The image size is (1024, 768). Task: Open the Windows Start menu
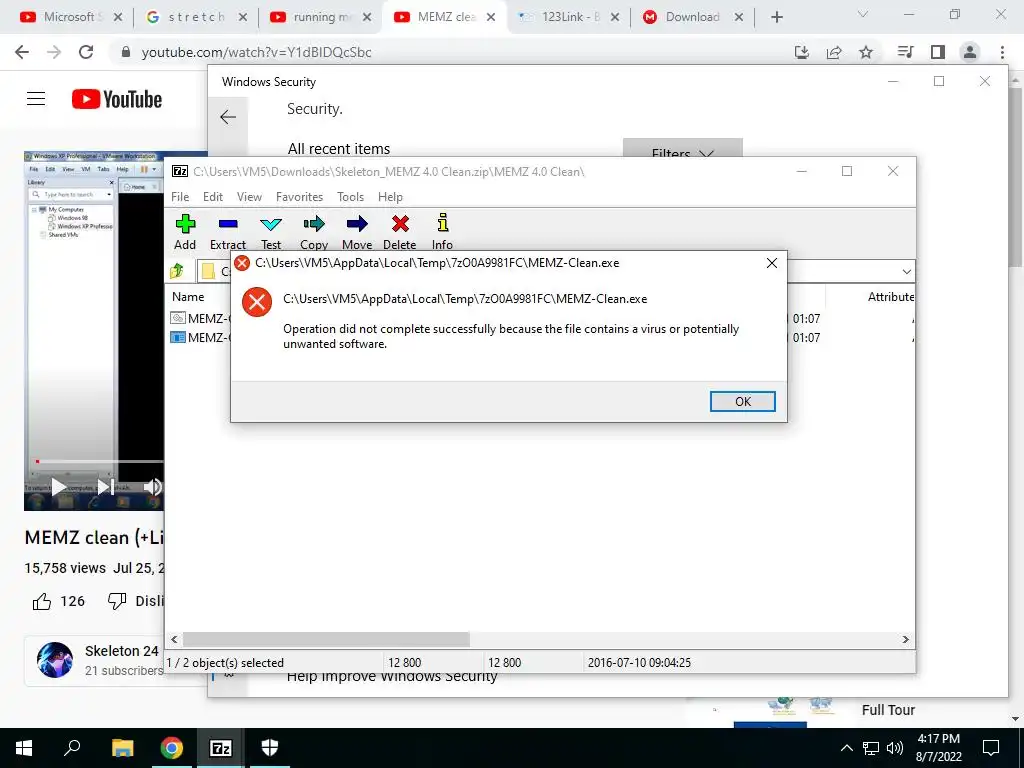(x=24, y=748)
